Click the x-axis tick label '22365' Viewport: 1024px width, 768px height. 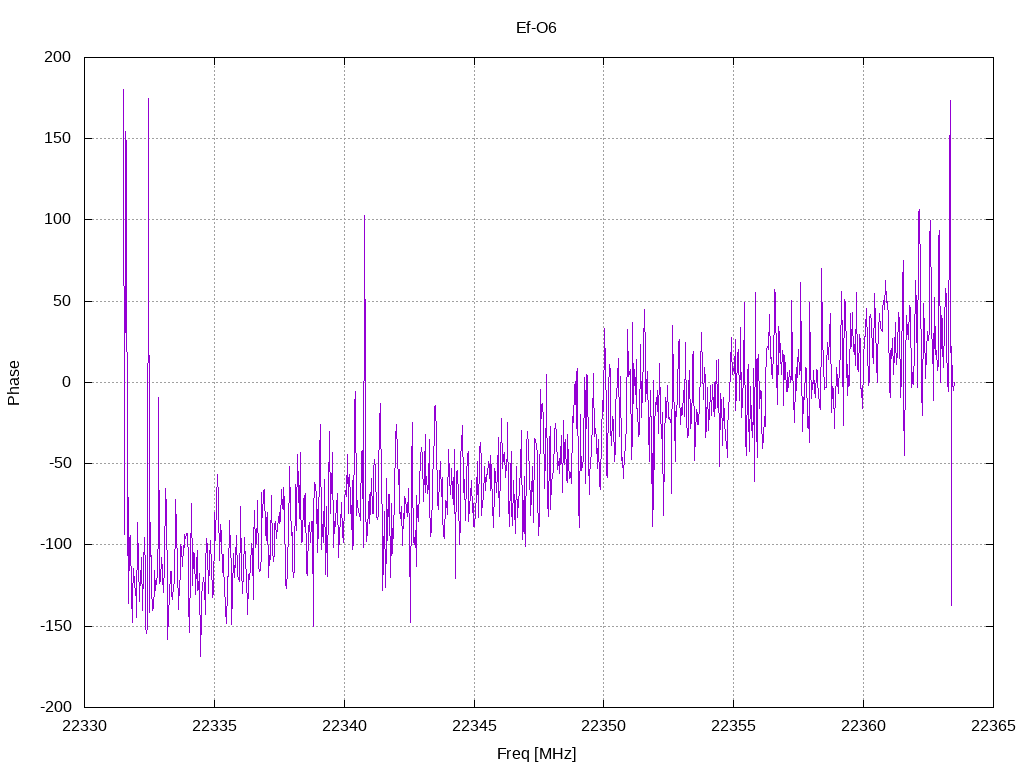[x=993, y=726]
